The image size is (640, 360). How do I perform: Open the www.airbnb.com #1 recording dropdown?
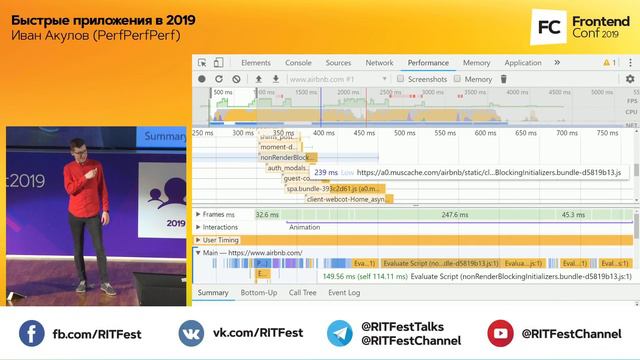338,79
